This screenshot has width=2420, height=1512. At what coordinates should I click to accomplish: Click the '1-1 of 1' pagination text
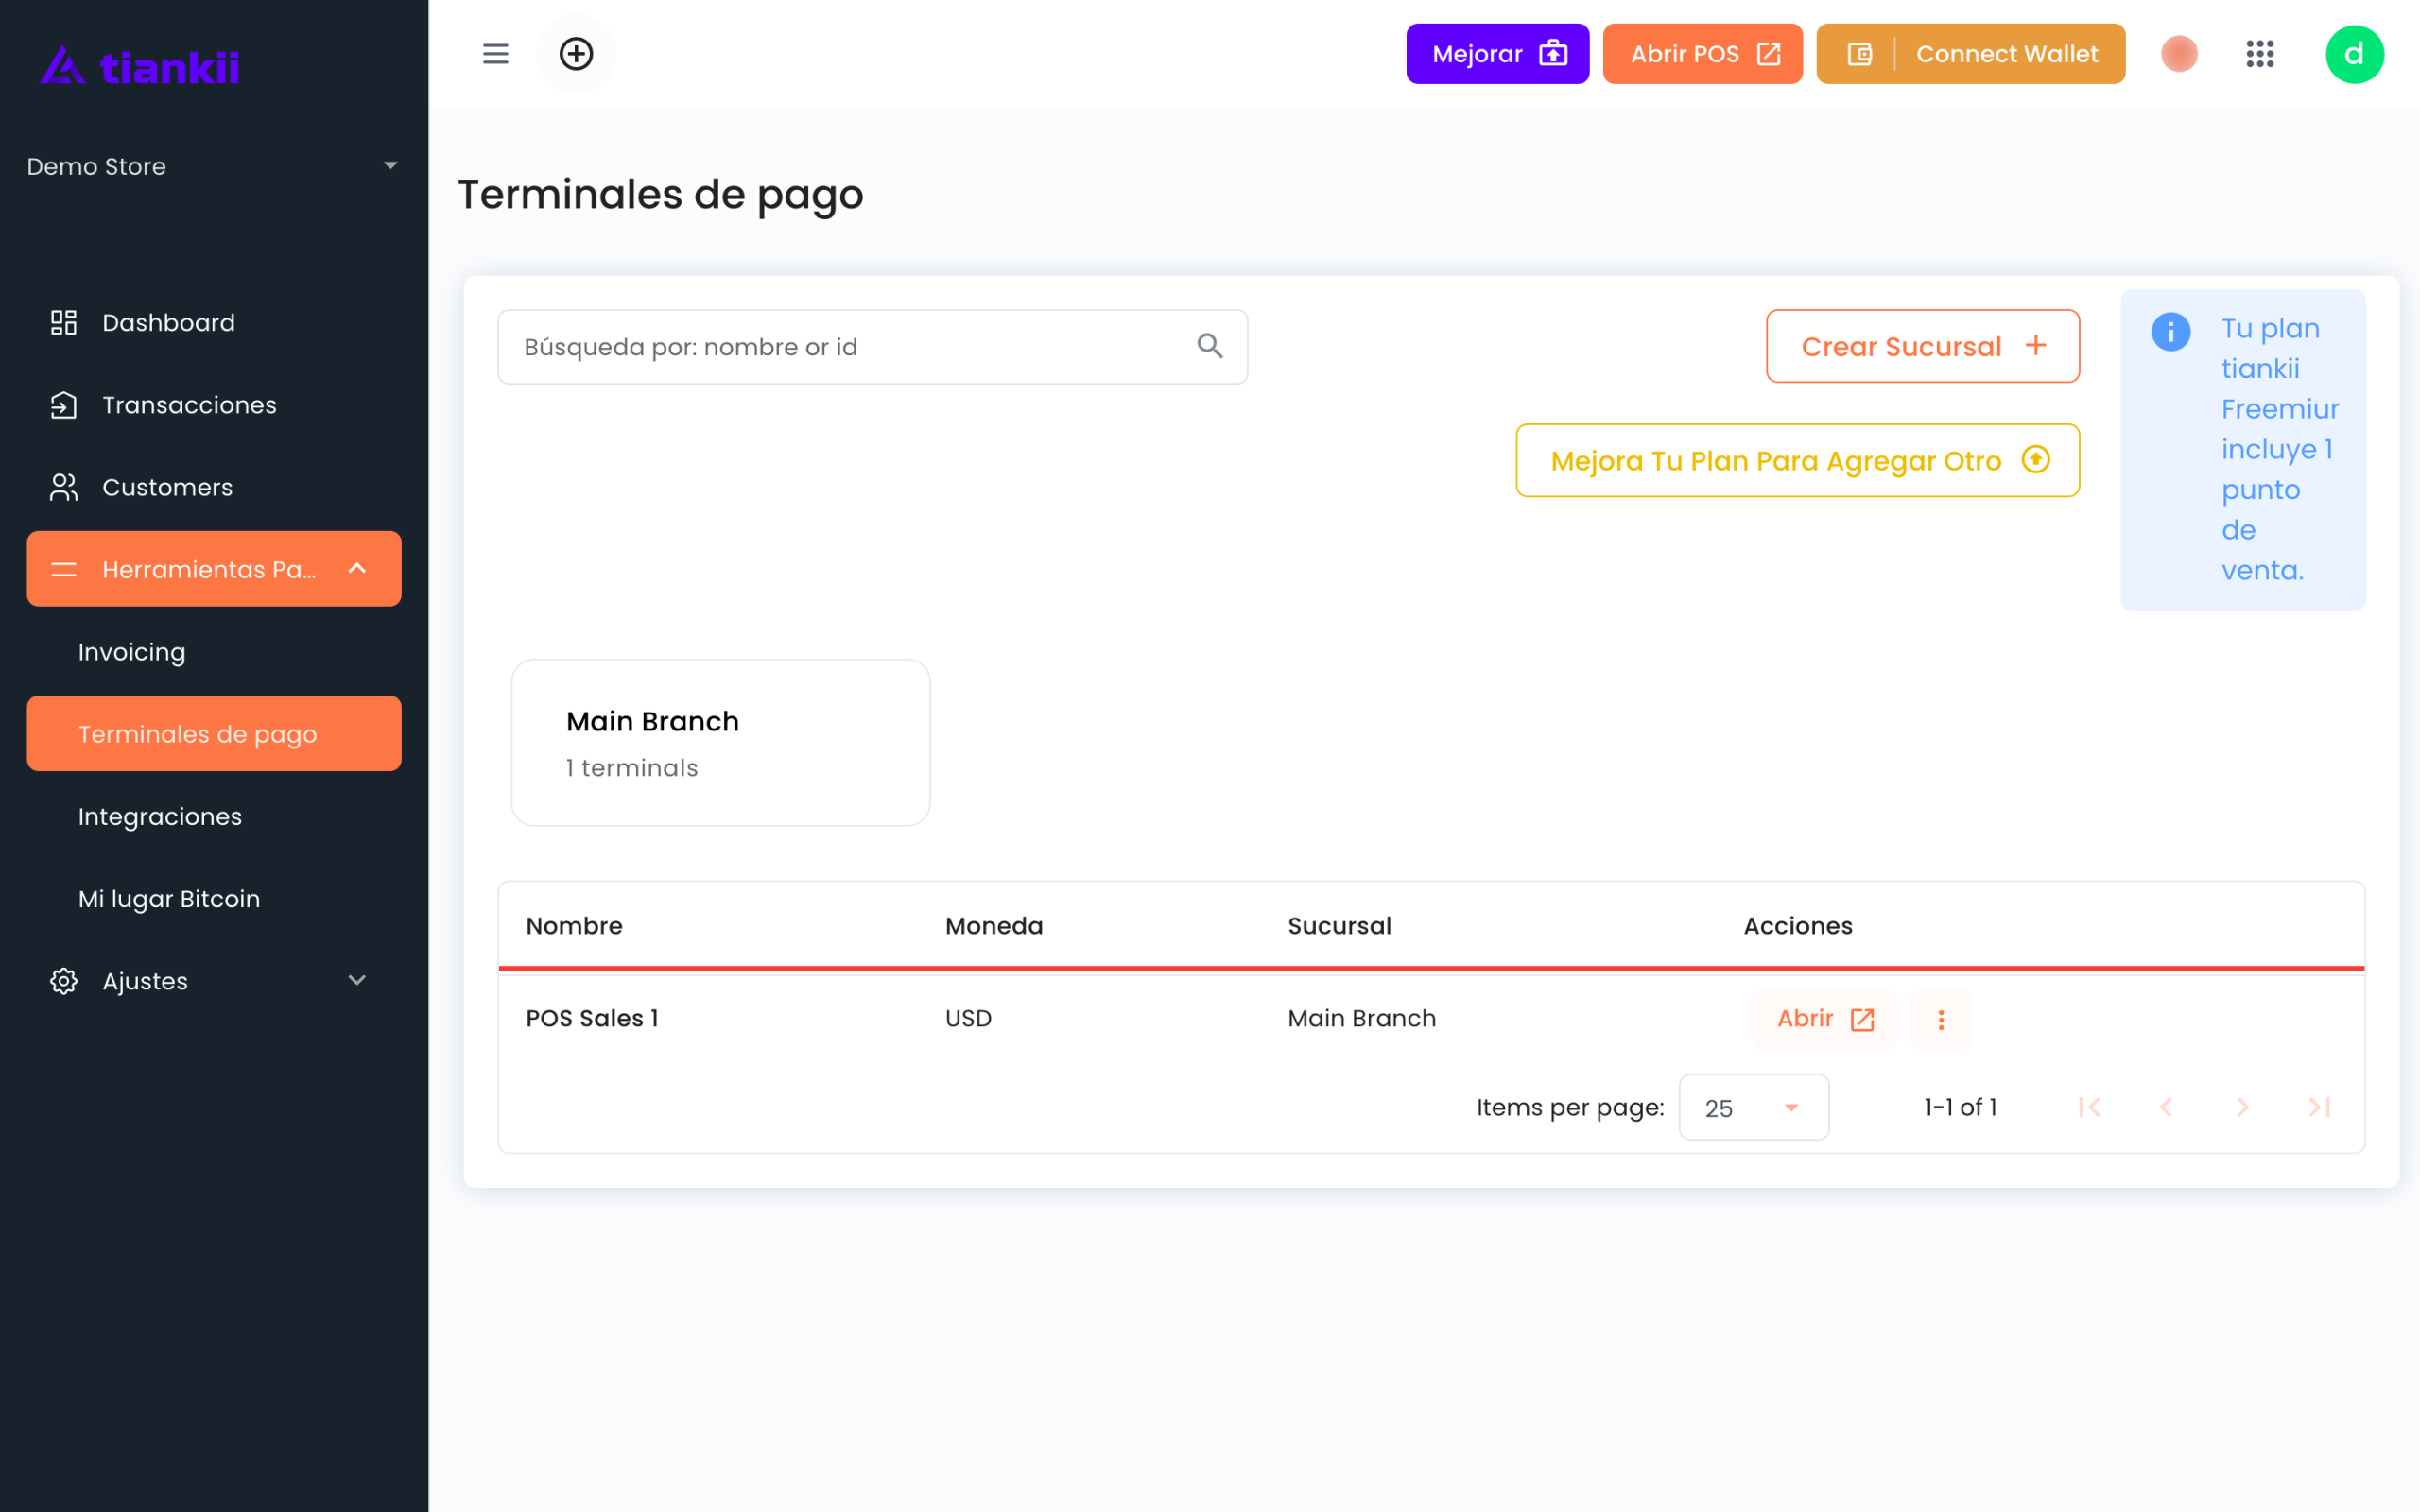point(1960,1107)
